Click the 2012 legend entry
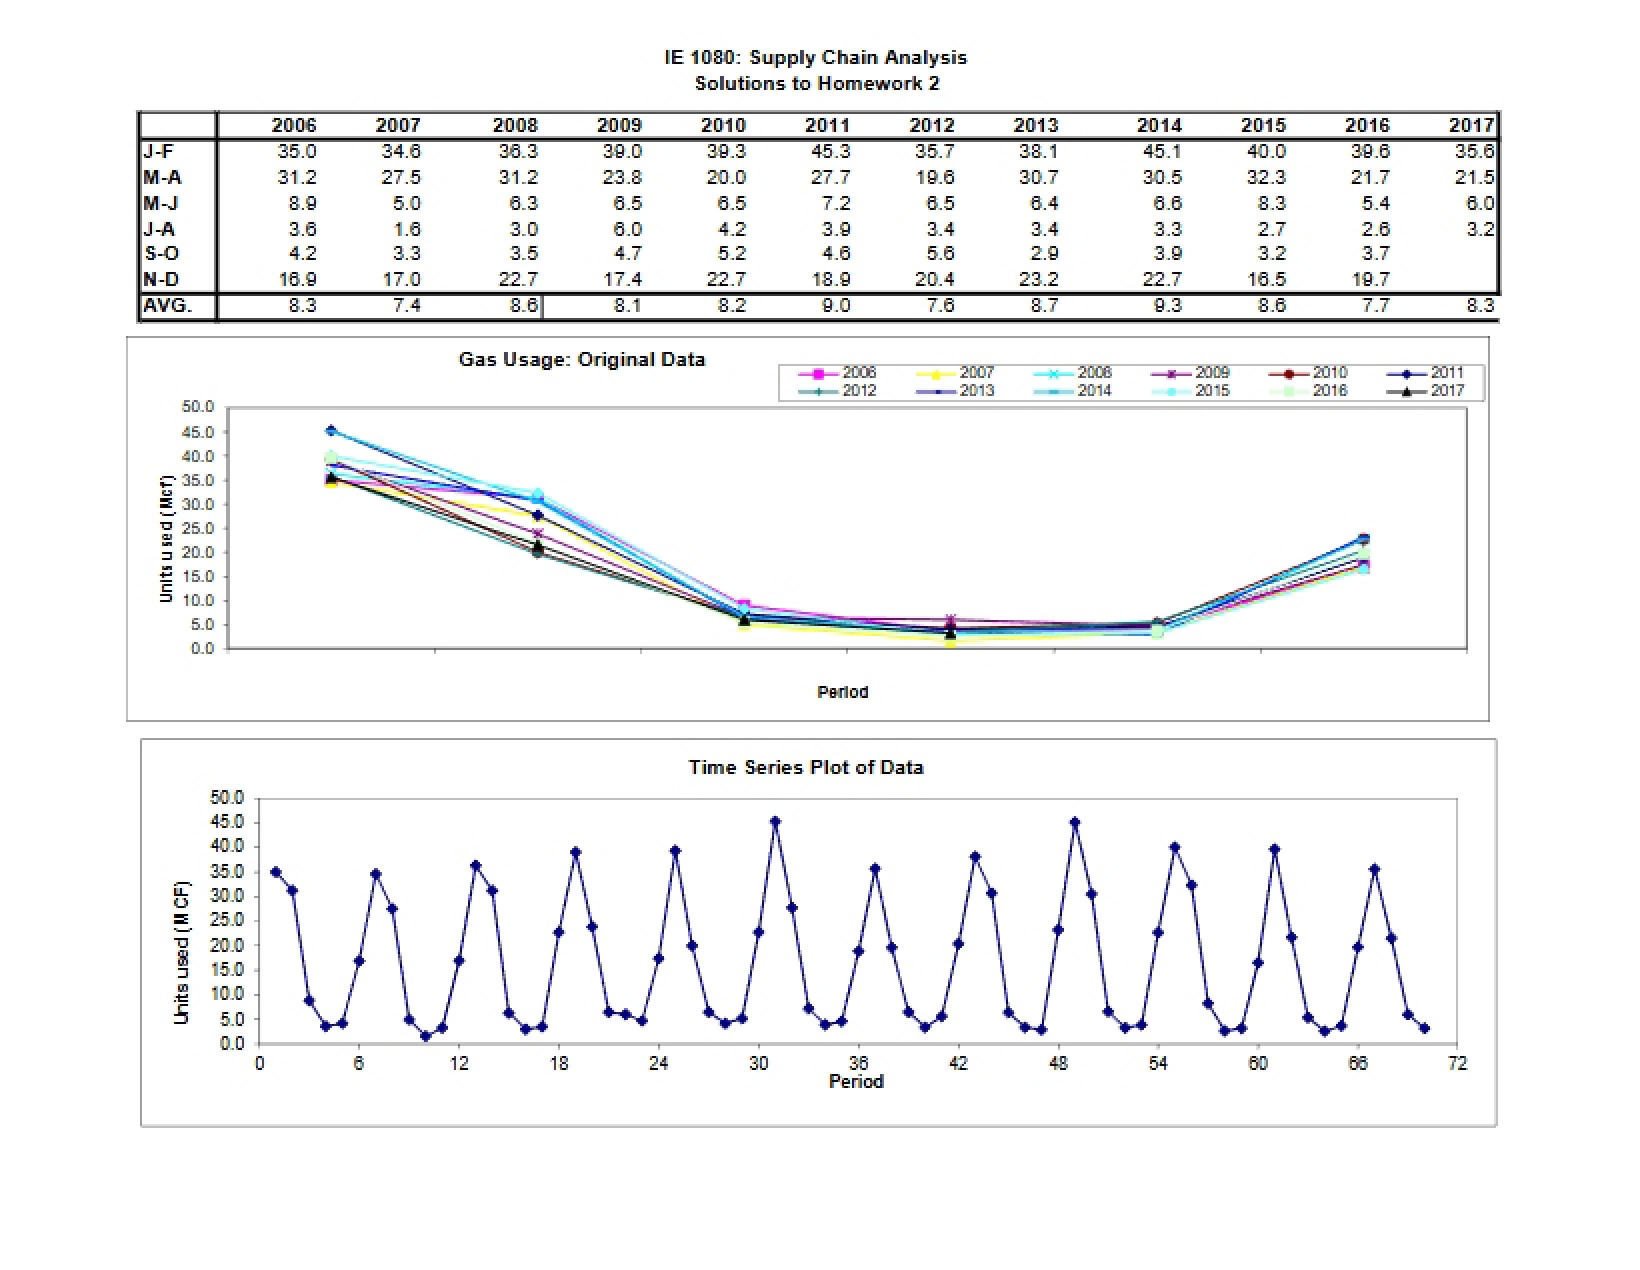Screen dimensions: 1640x1270 tap(836, 391)
